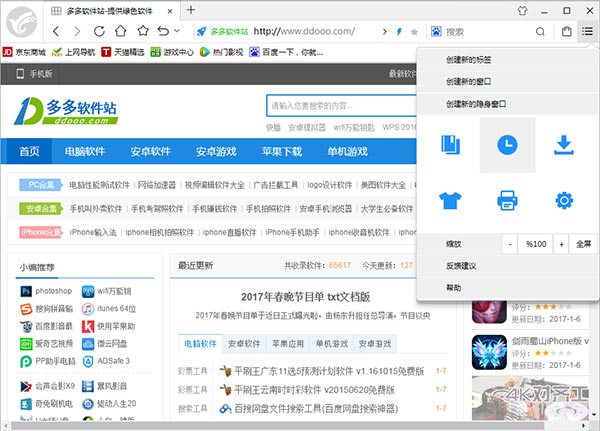Screen dimensions: 600x431
Task: Open 上网导航 bookmark
Action: 73,52
